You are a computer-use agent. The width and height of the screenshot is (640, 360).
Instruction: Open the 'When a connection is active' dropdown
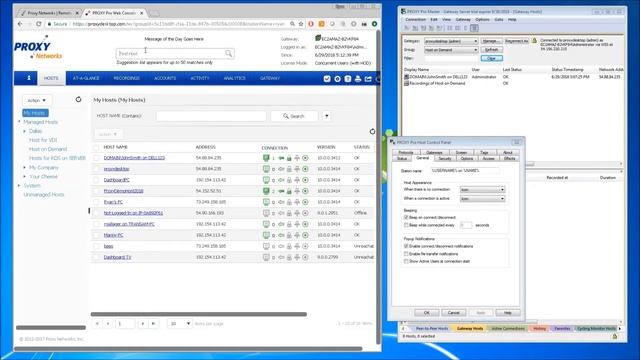[x=482, y=199]
